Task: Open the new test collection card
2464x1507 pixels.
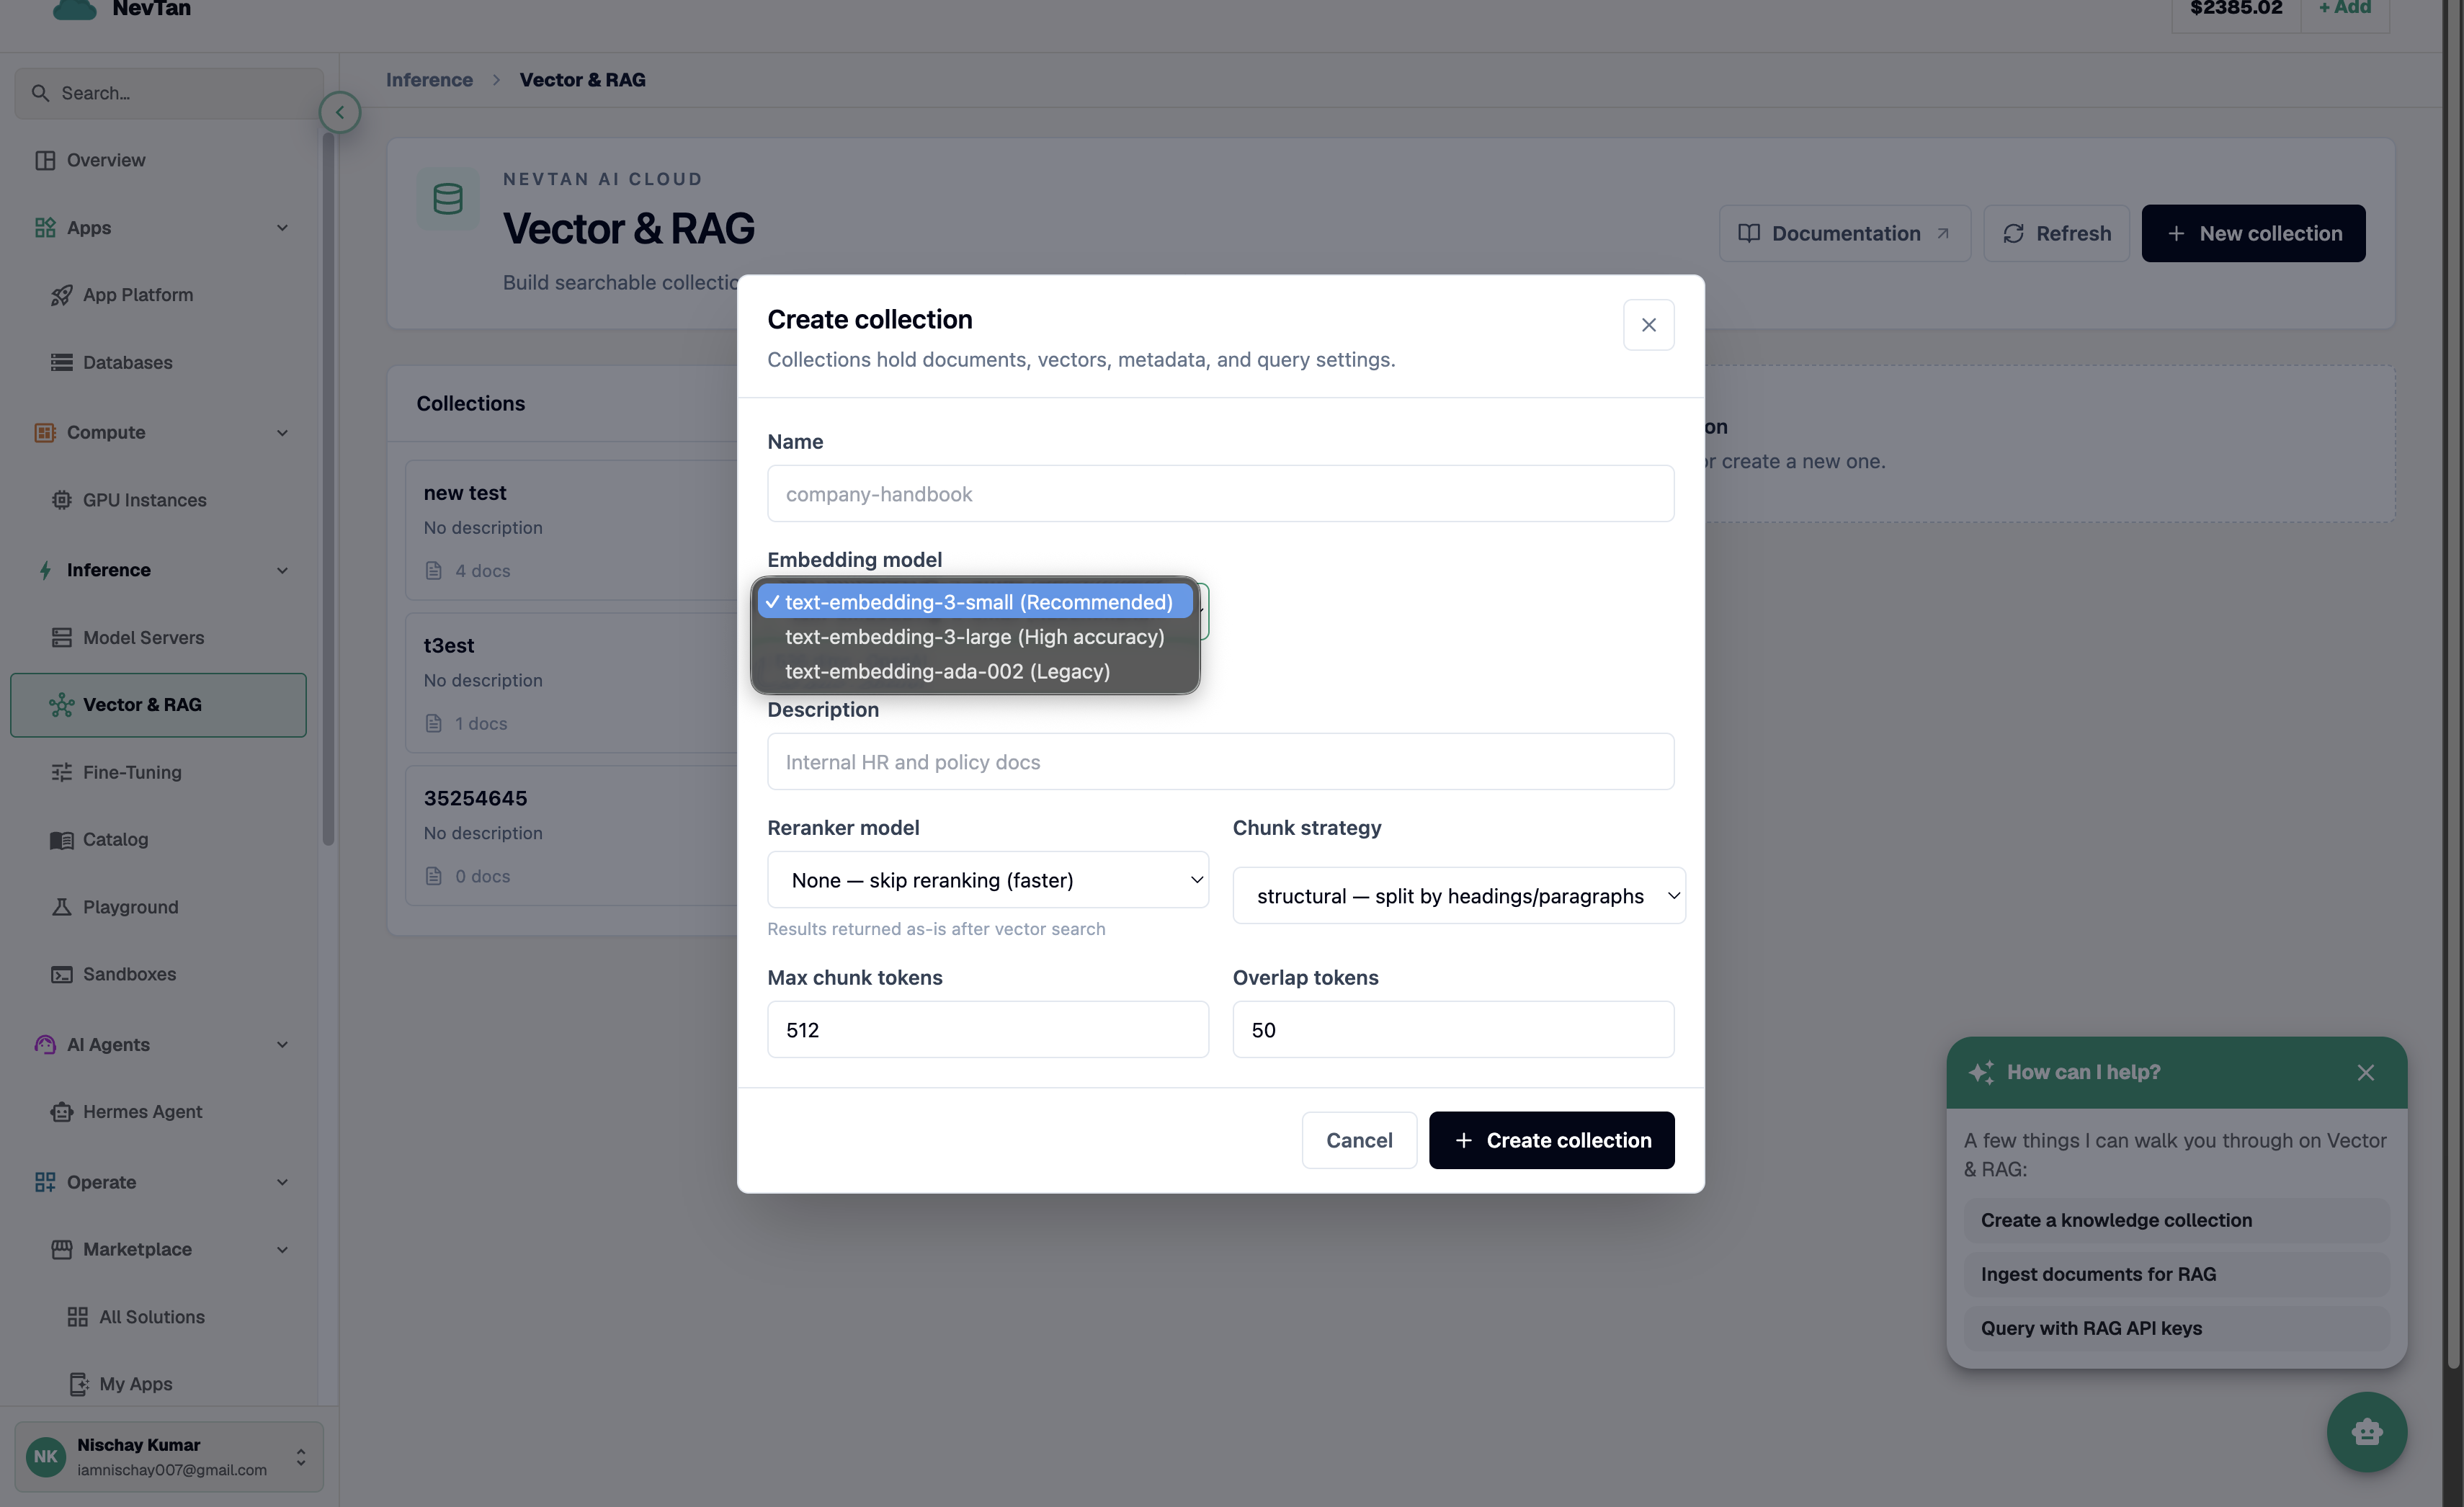Action: pyautogui.click(x=571, y=530)
